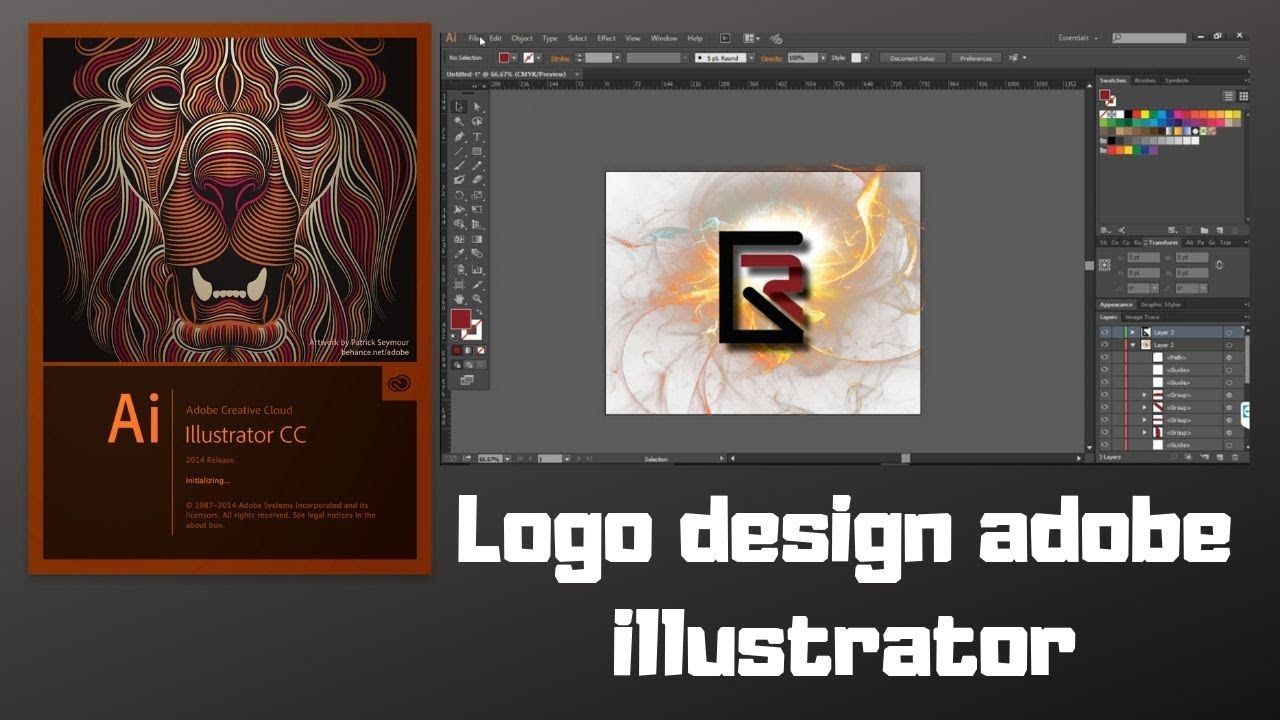Click Swatches panel list view icon
This screenshot has width=1280, height=720.
pyautogui.click(x=1228, y=96)
